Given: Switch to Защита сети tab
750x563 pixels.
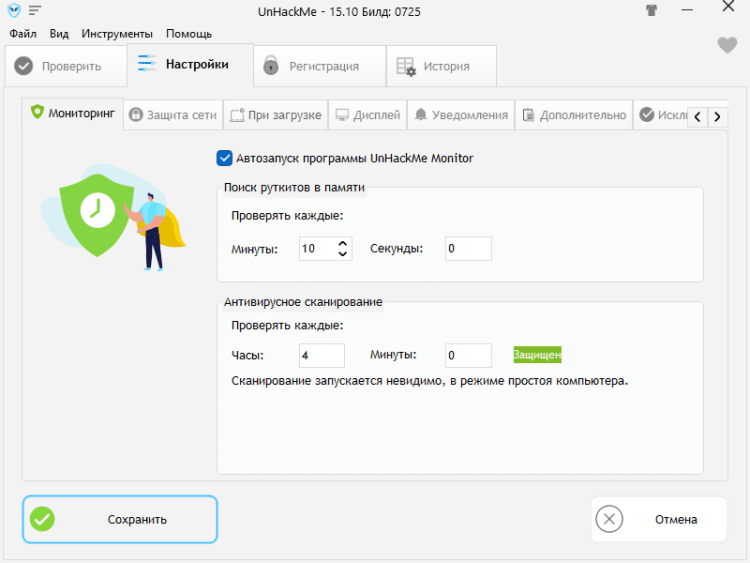Looking at the screenshot, I should (x=173, y=115).
